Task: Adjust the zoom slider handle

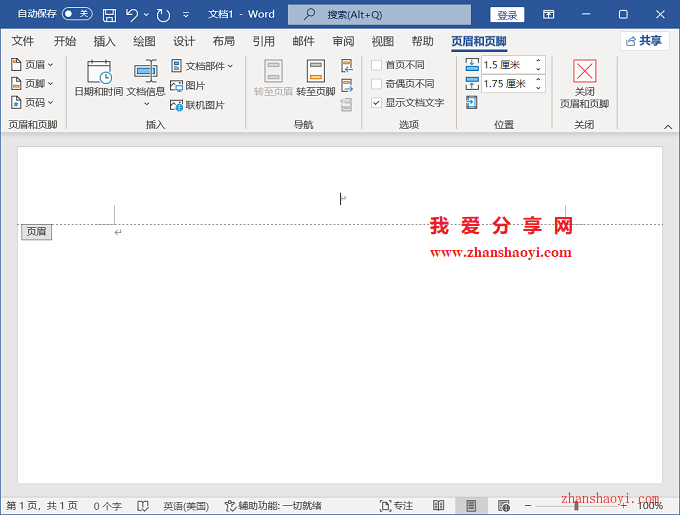Action: pyautogui.click(x=576, y=505)
